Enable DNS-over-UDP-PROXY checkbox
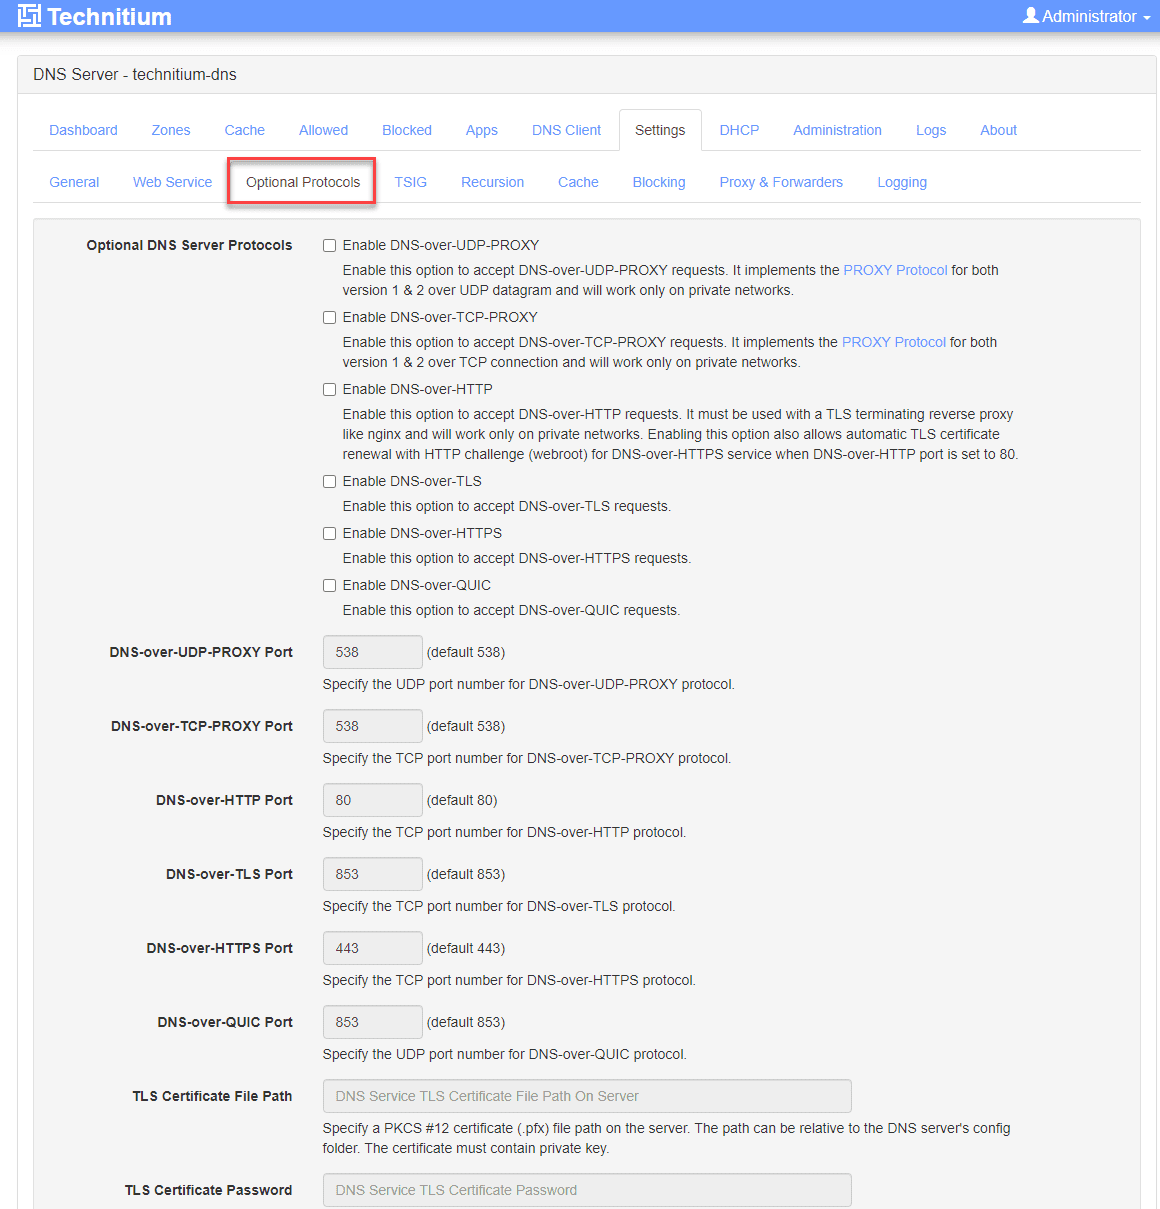The image size is (1160, 1209). pyautogui.click(x=329, y=246)
